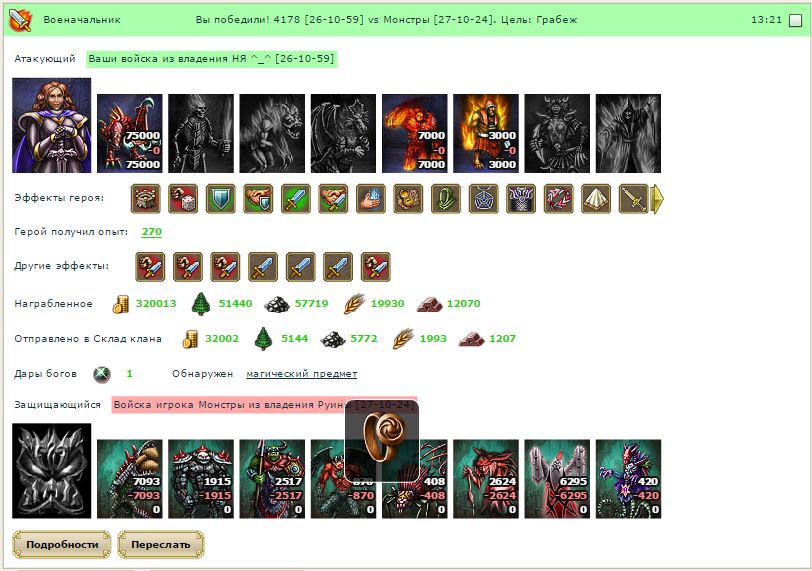Open the магический предмет link
Image resolution: width=812 pixels, height=571 pixels.
tap(301, 374)
